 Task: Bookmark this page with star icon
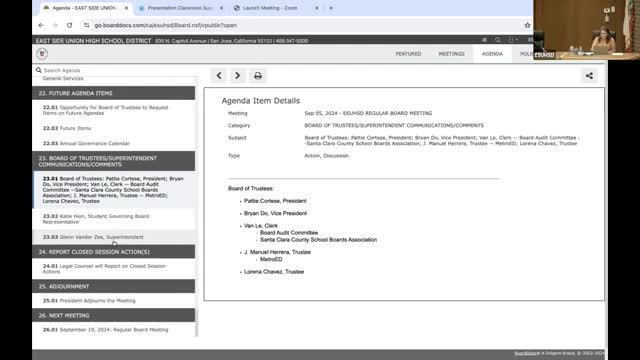(527, 25)
